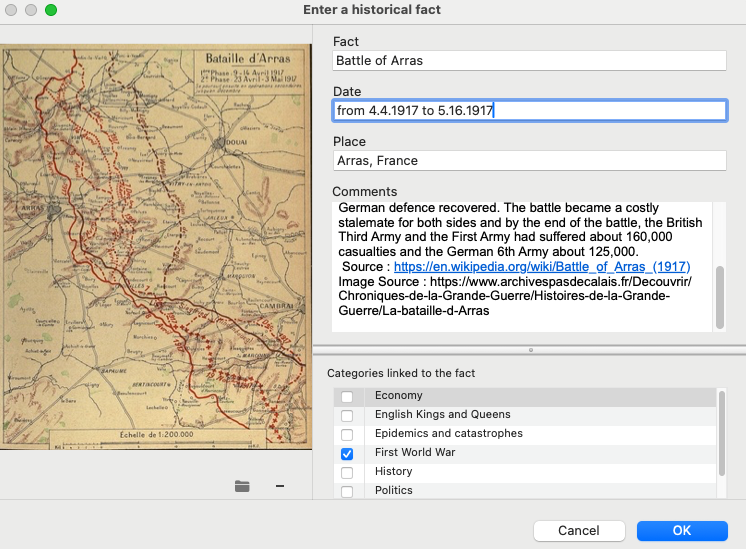Screen dimensions: 746x549
Task: Toggle the Politics category checkbox
Action: pyautogui.click(x=347, y=491)
